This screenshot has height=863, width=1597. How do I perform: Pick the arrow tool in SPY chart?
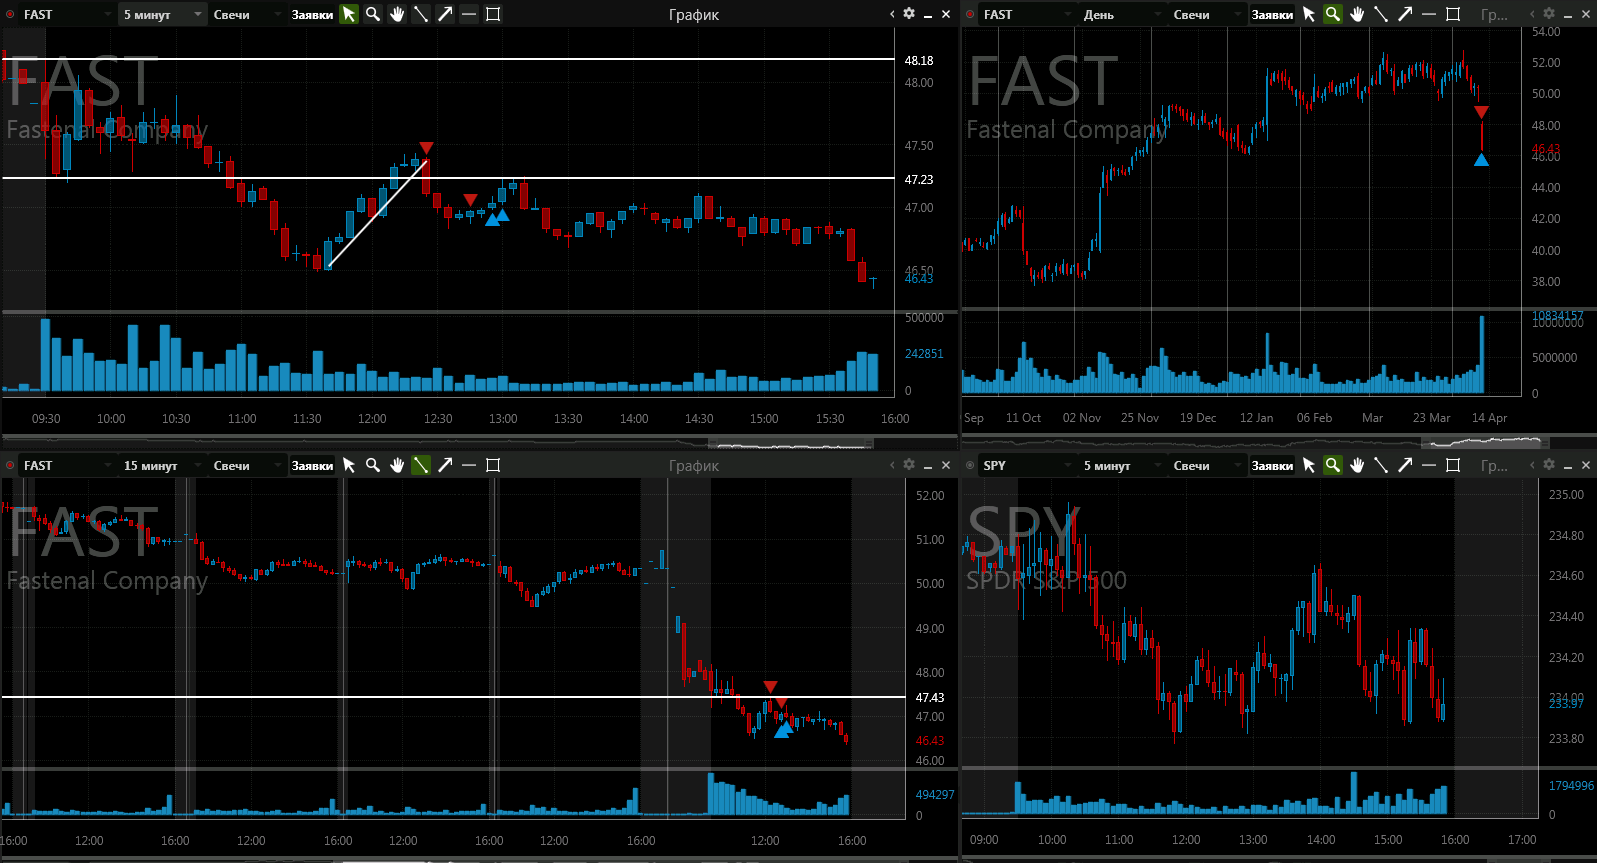coord(1405,465)
